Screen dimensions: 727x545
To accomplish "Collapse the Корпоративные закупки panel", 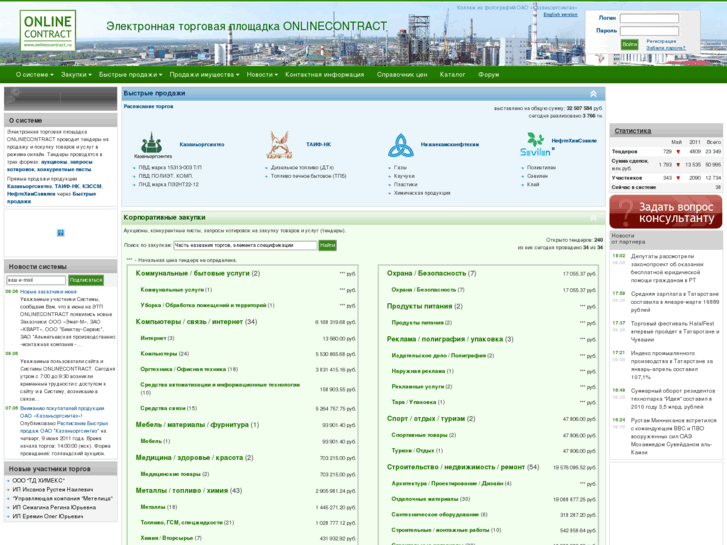I will 593,218.
